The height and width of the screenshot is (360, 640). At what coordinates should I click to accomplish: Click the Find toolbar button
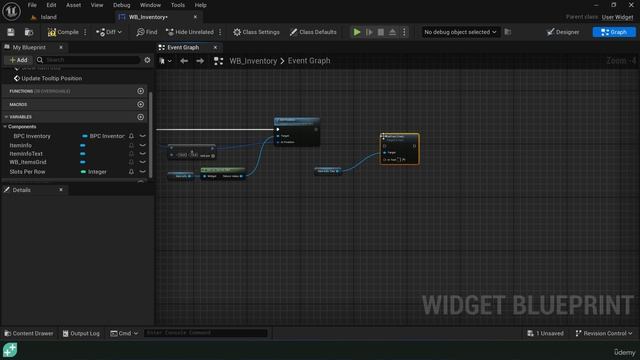[x=147, y=32]
